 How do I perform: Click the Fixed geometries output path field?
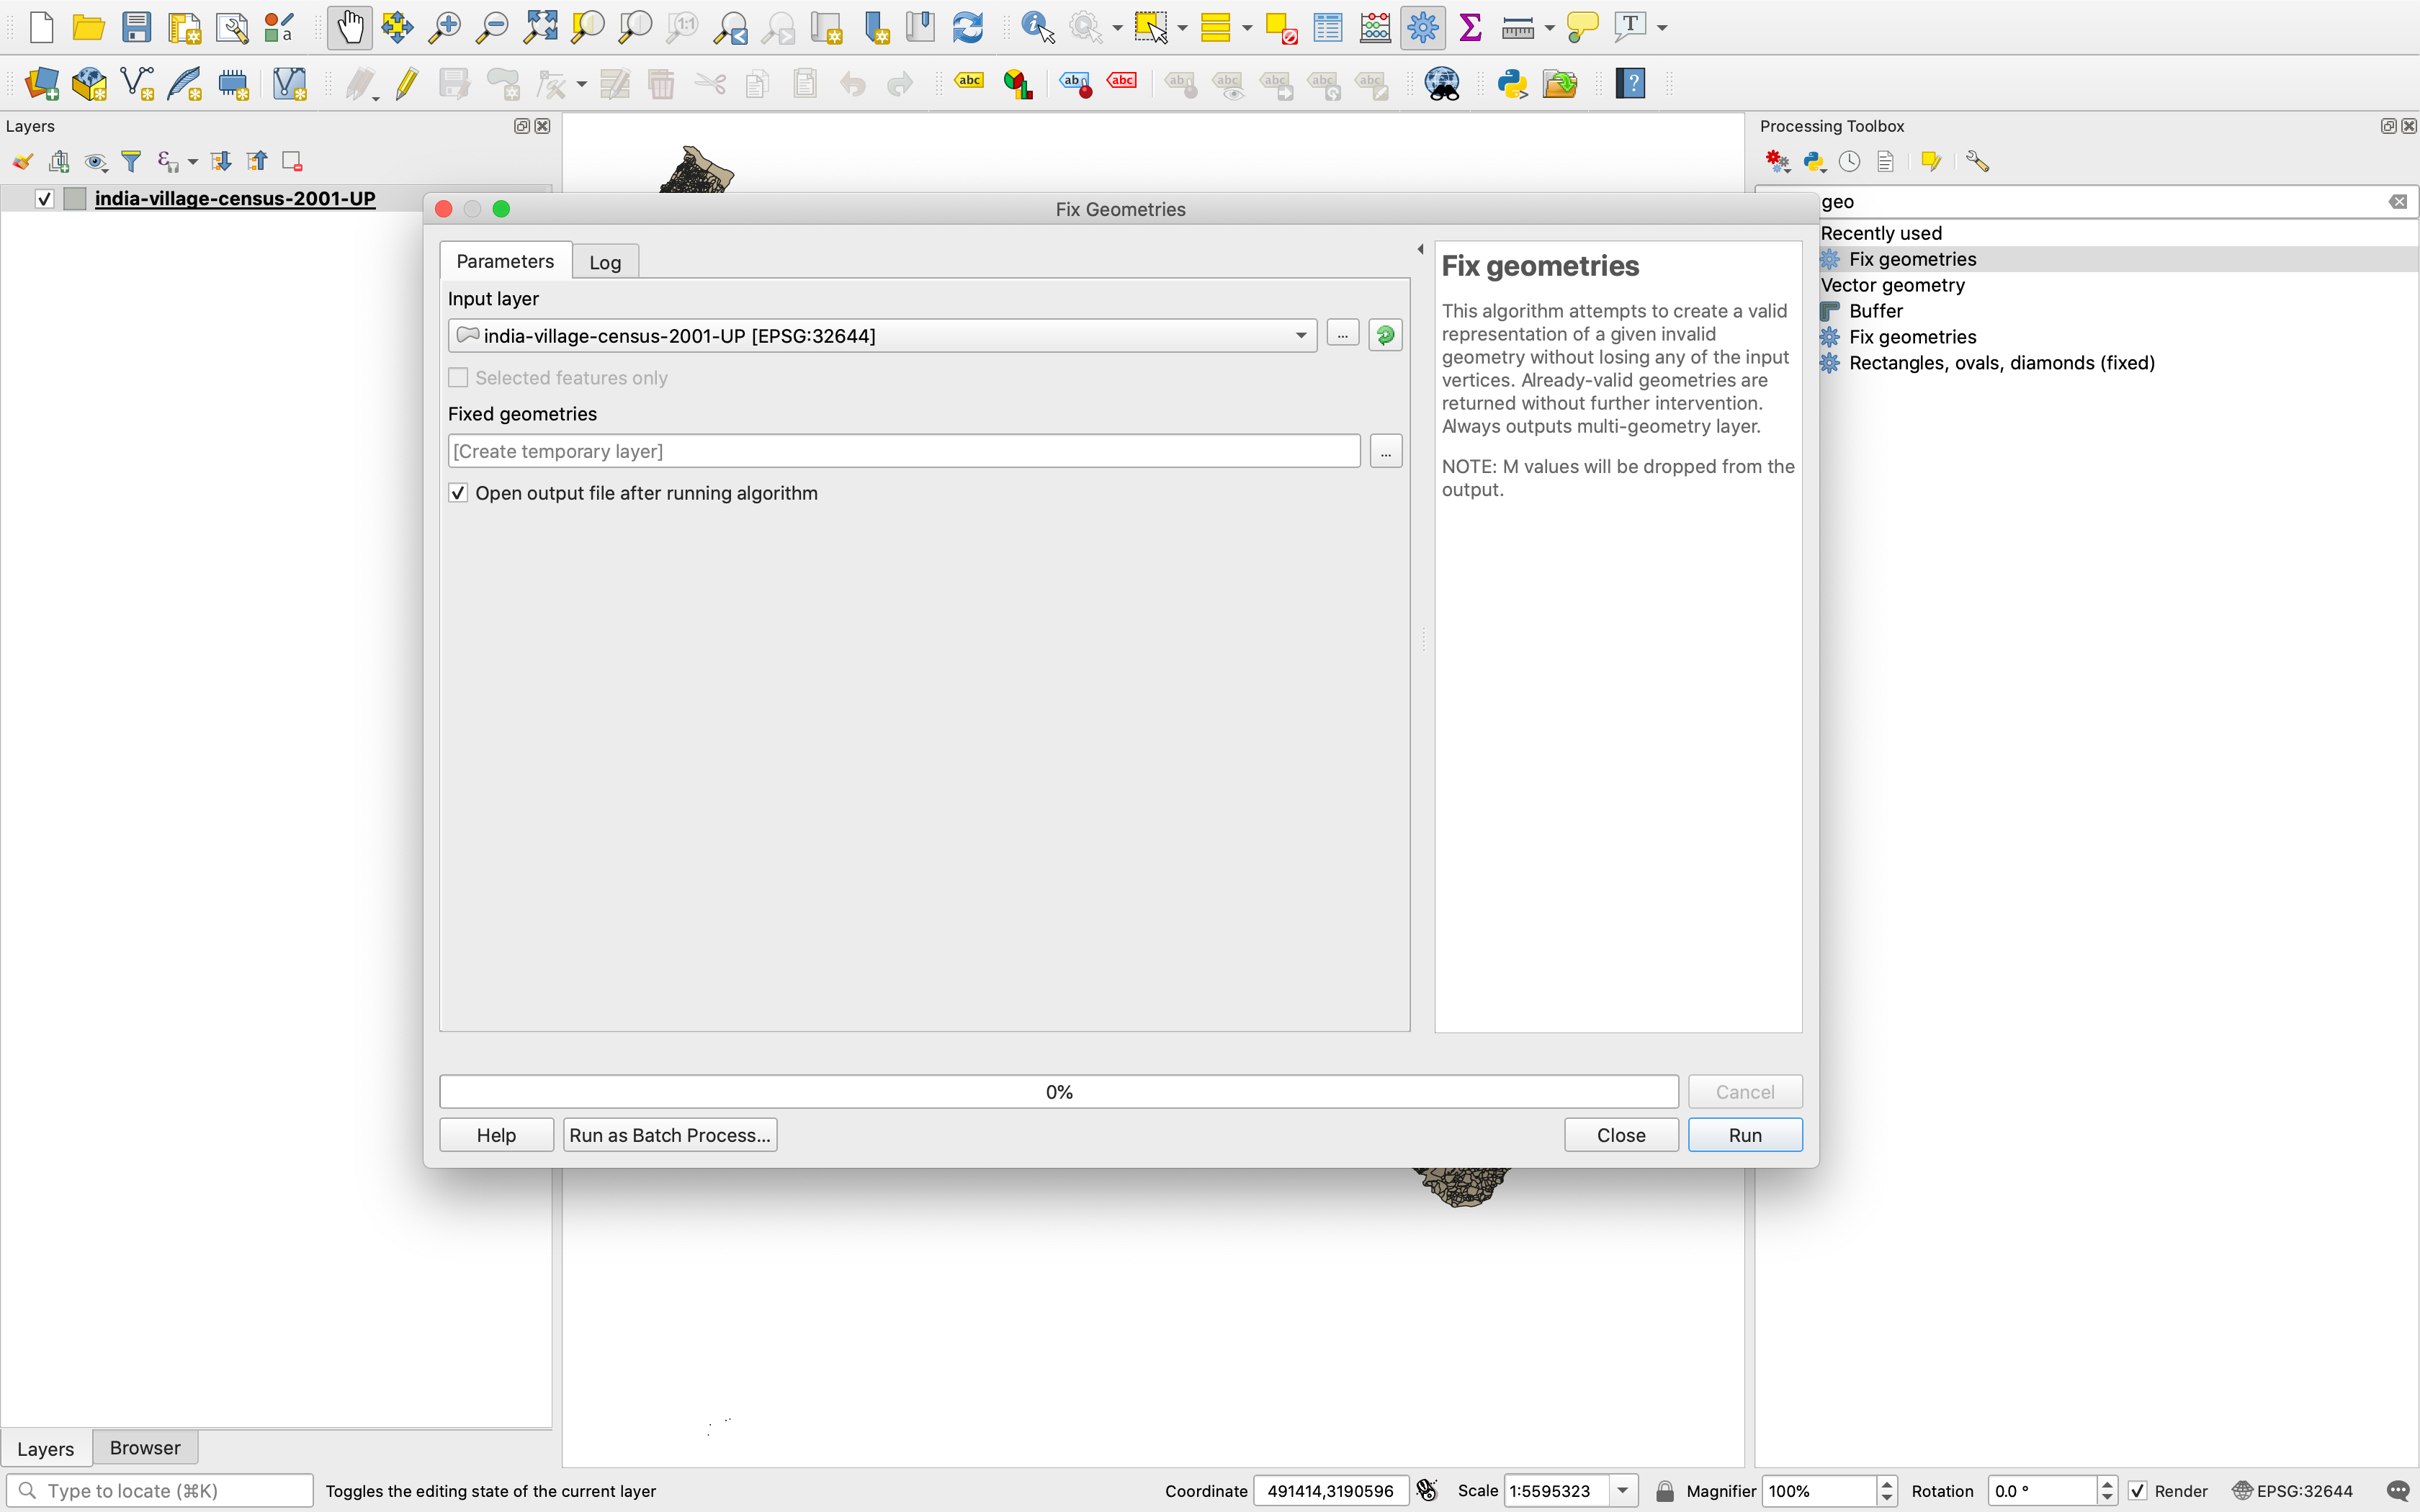coord(903,451)
